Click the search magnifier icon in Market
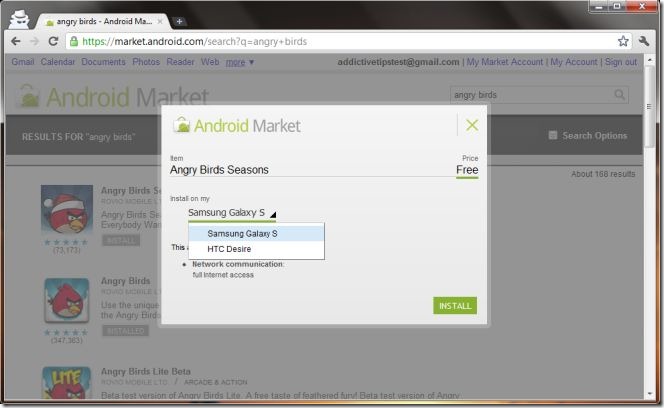 [x=619, y=94]
